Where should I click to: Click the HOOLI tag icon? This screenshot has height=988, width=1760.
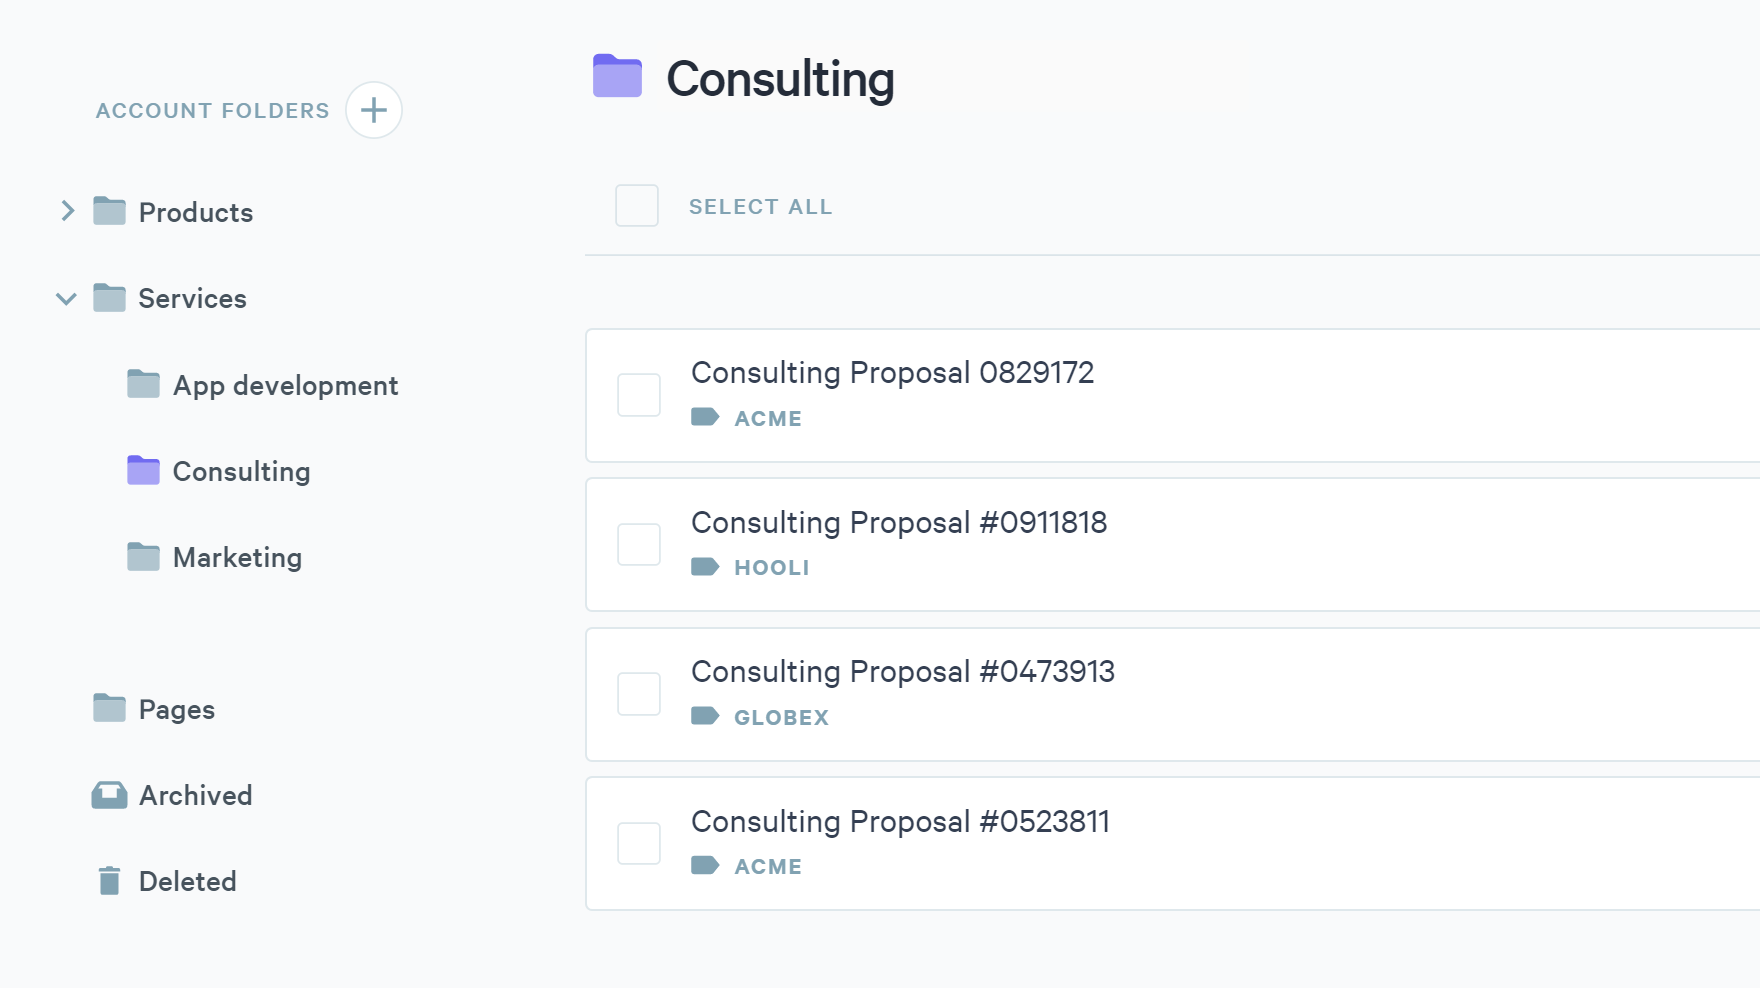coord(705,567)
